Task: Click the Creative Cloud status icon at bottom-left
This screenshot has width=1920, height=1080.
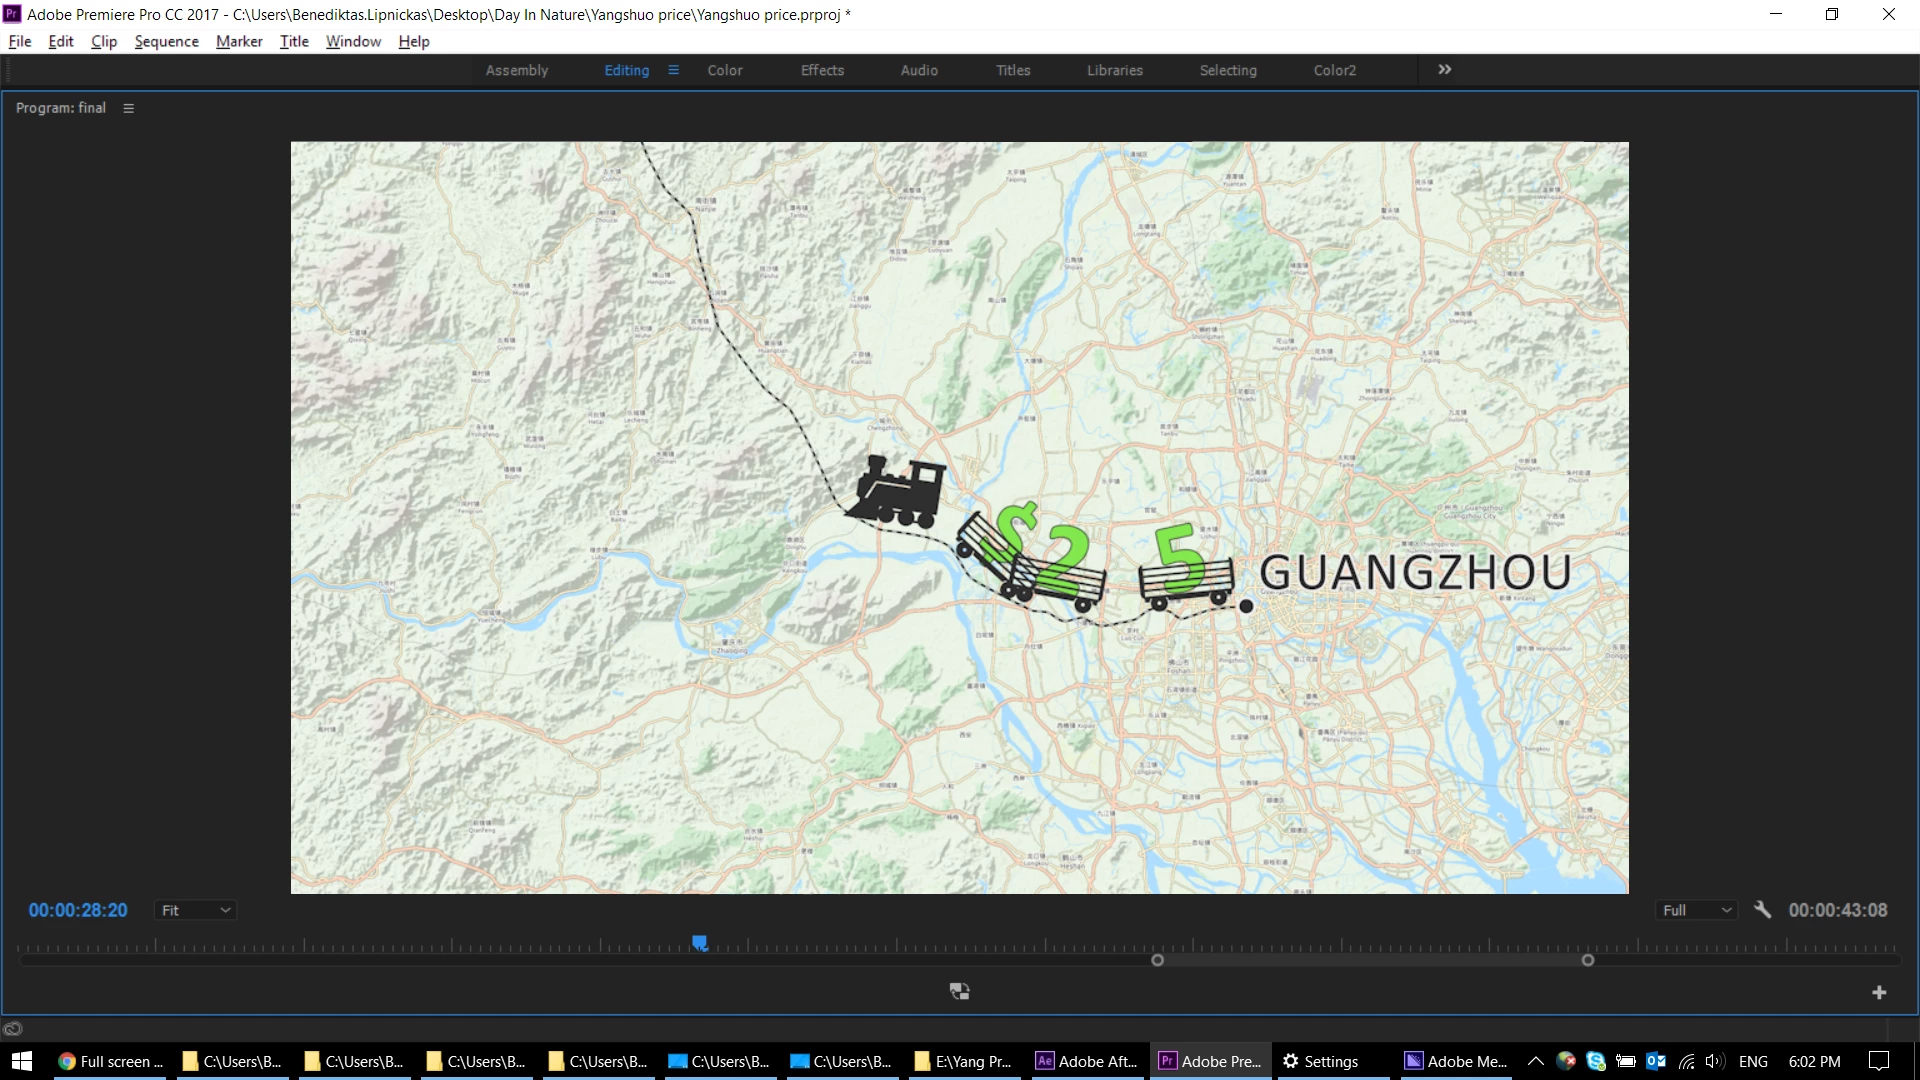Action: (x=13, y=1029)
